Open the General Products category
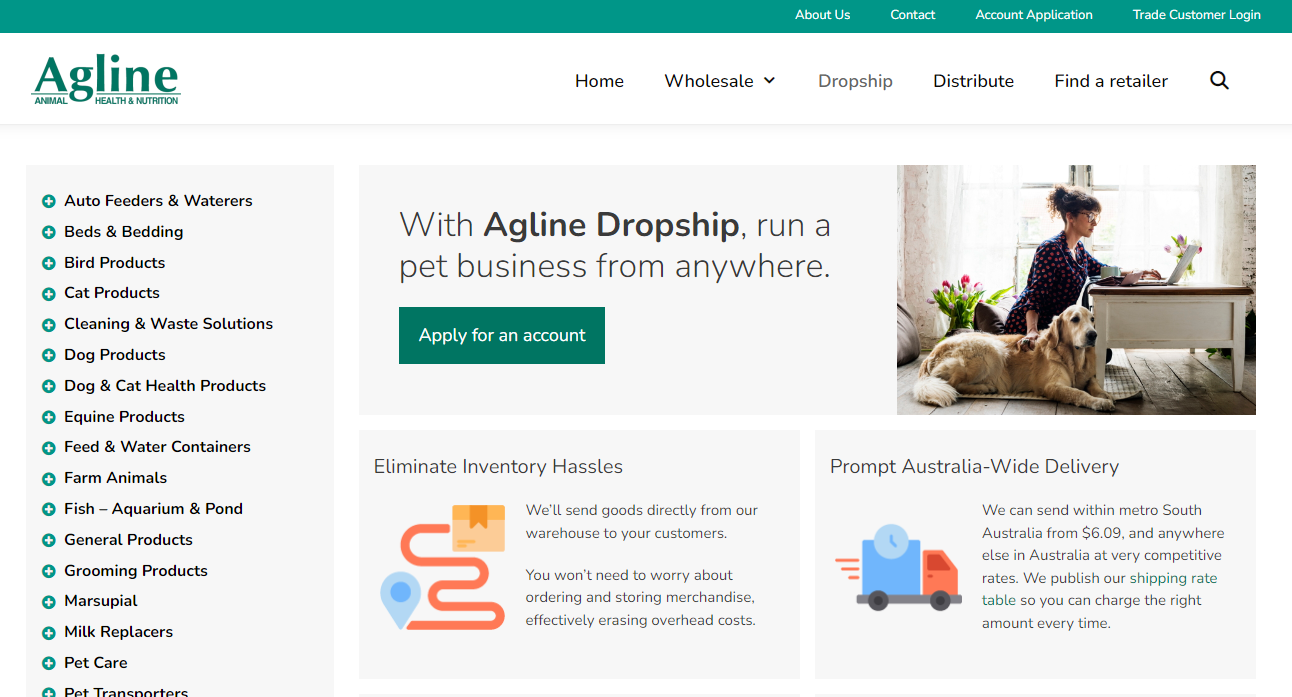 (128, 540)
